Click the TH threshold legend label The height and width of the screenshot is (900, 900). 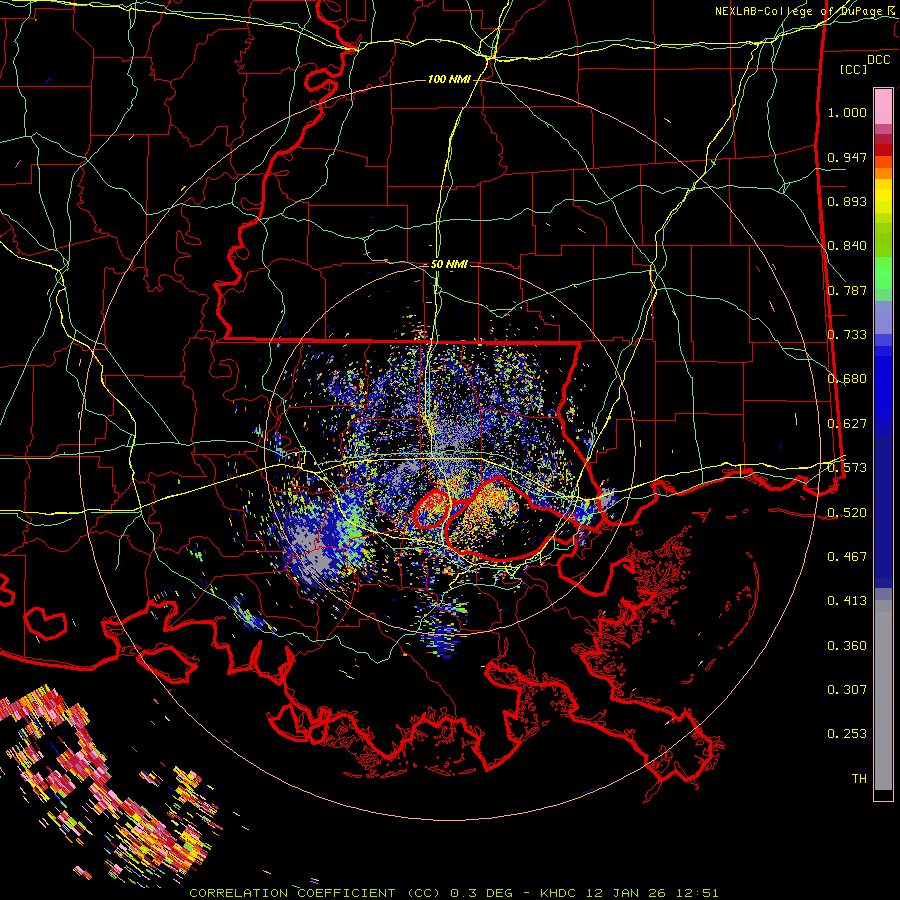tap(859, 779)
